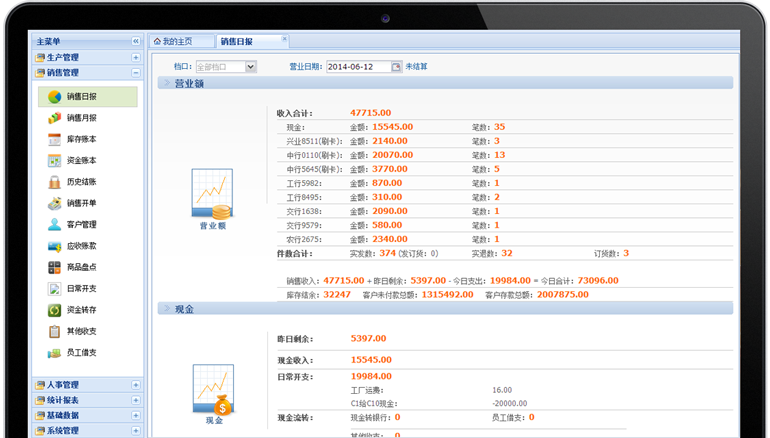This screenshot has height=438, width=770.
Task: Select 应收账款 menu item
Action: coord(88,246)
